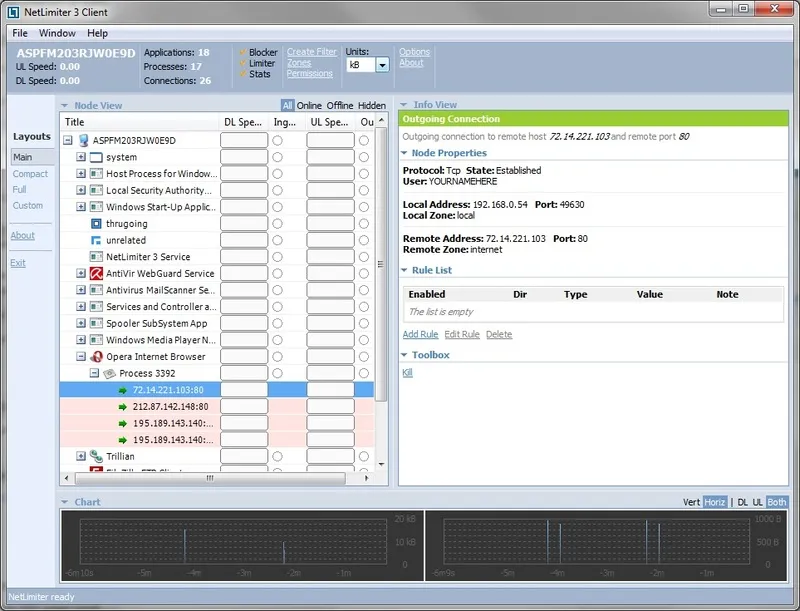Image resolution: width=800 pixels, height=611 pixels.
Task: Click the Windows Media Player Network icon
Action: click(x=96, y=340)
